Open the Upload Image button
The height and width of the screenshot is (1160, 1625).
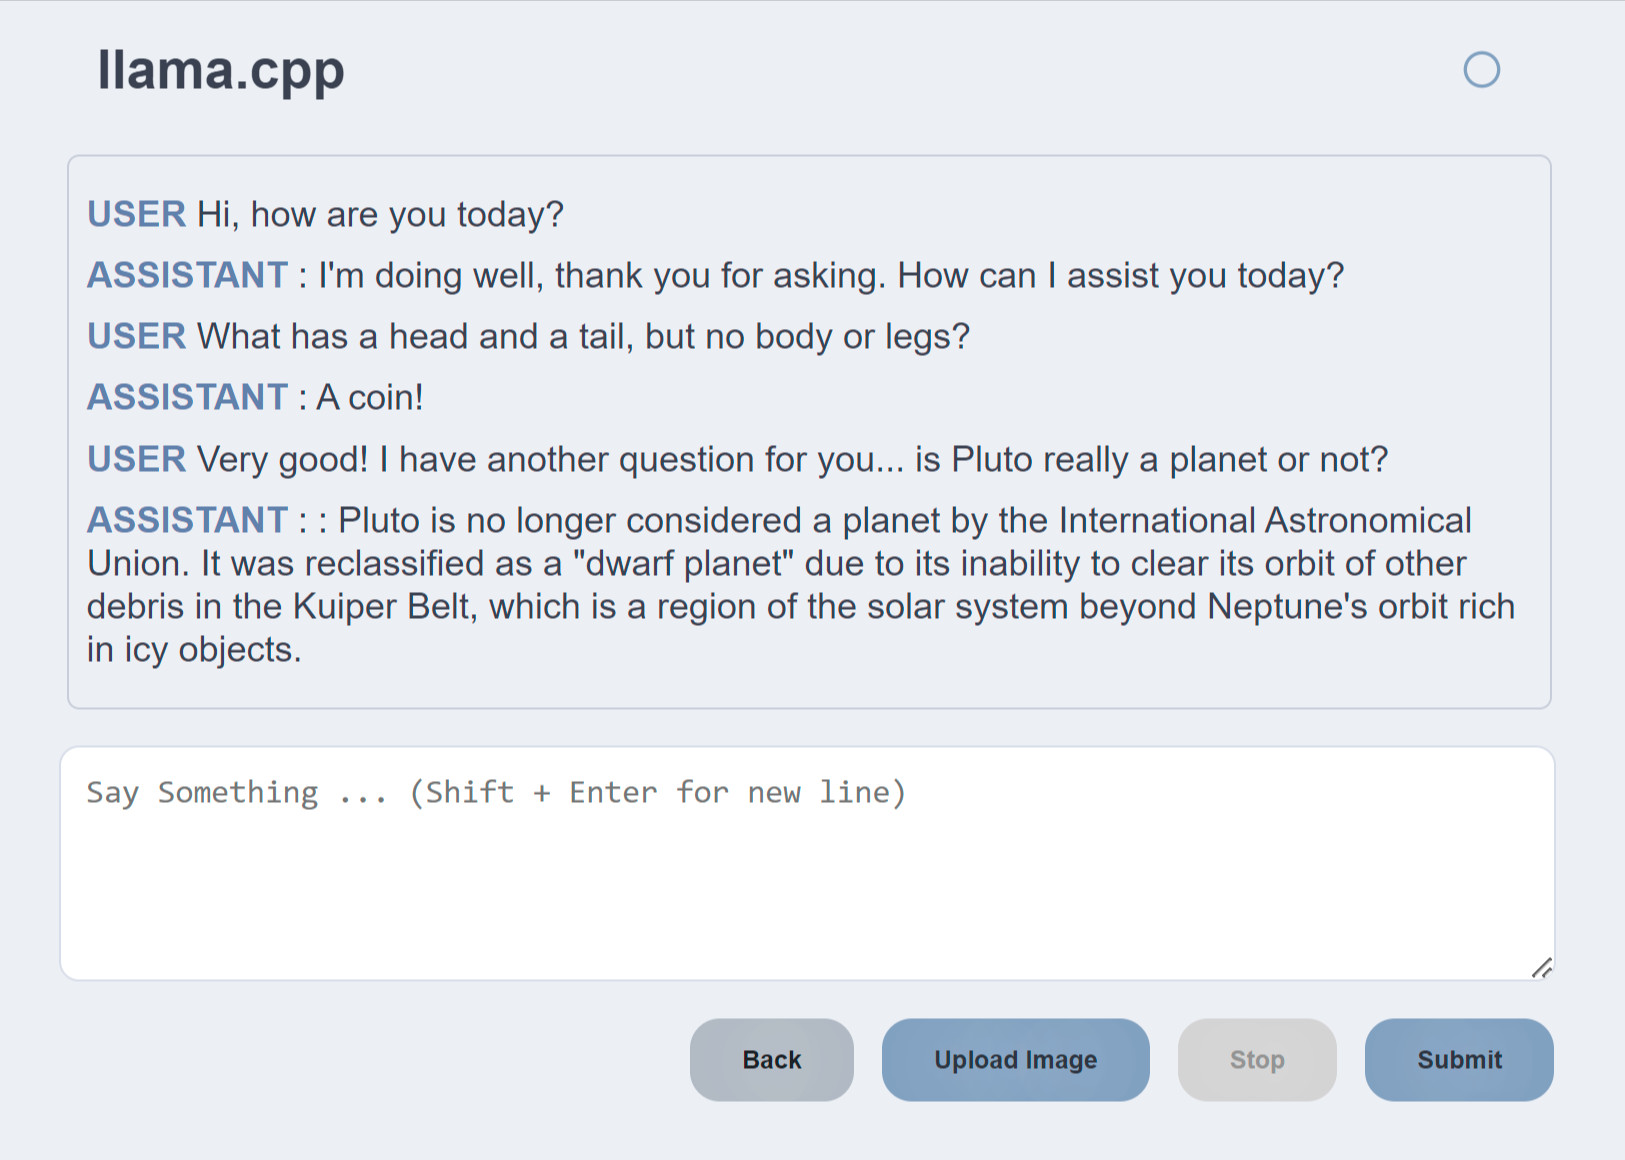[1015, 1060]
